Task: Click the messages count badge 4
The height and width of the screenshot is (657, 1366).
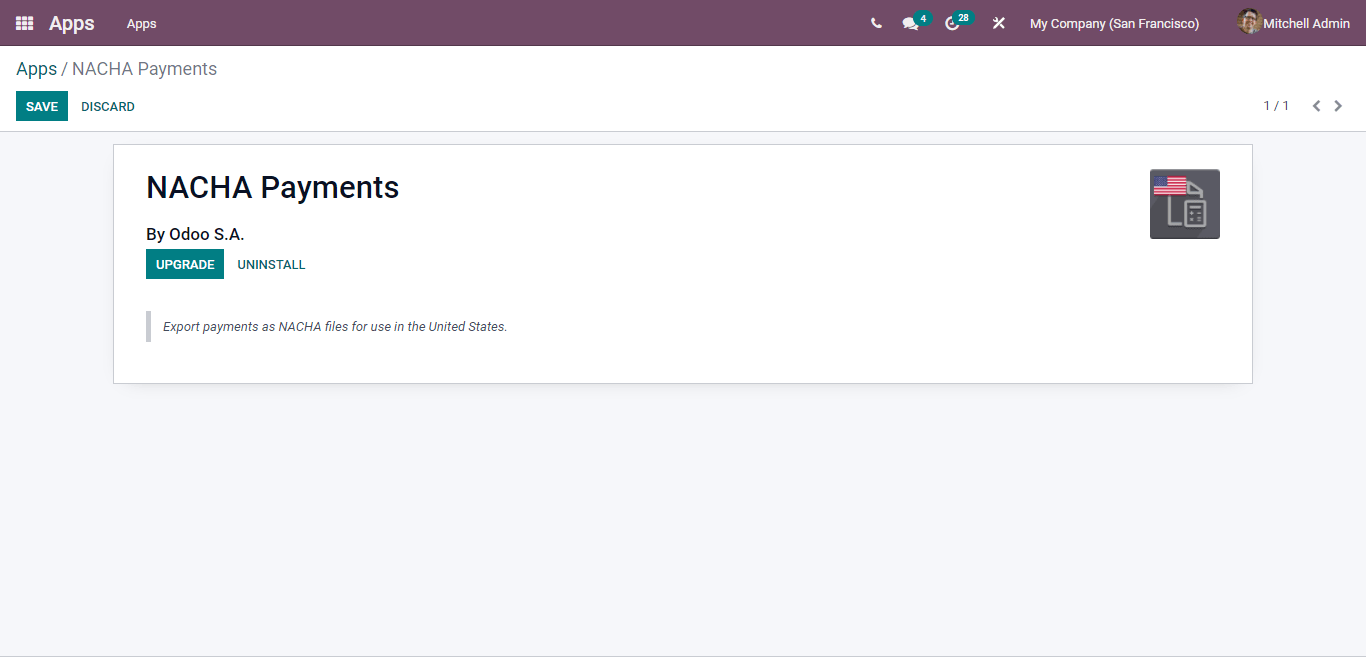Action: click(922, 18)
